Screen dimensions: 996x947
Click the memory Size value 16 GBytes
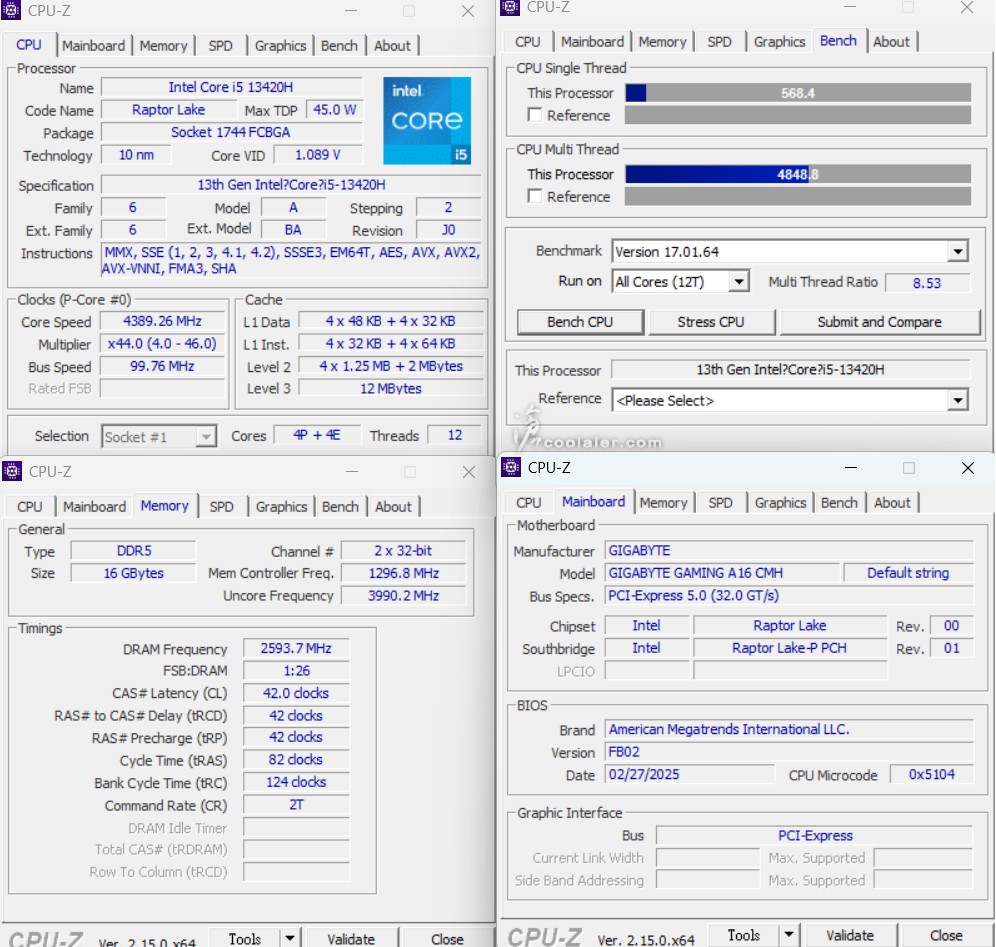click(133, 573)
